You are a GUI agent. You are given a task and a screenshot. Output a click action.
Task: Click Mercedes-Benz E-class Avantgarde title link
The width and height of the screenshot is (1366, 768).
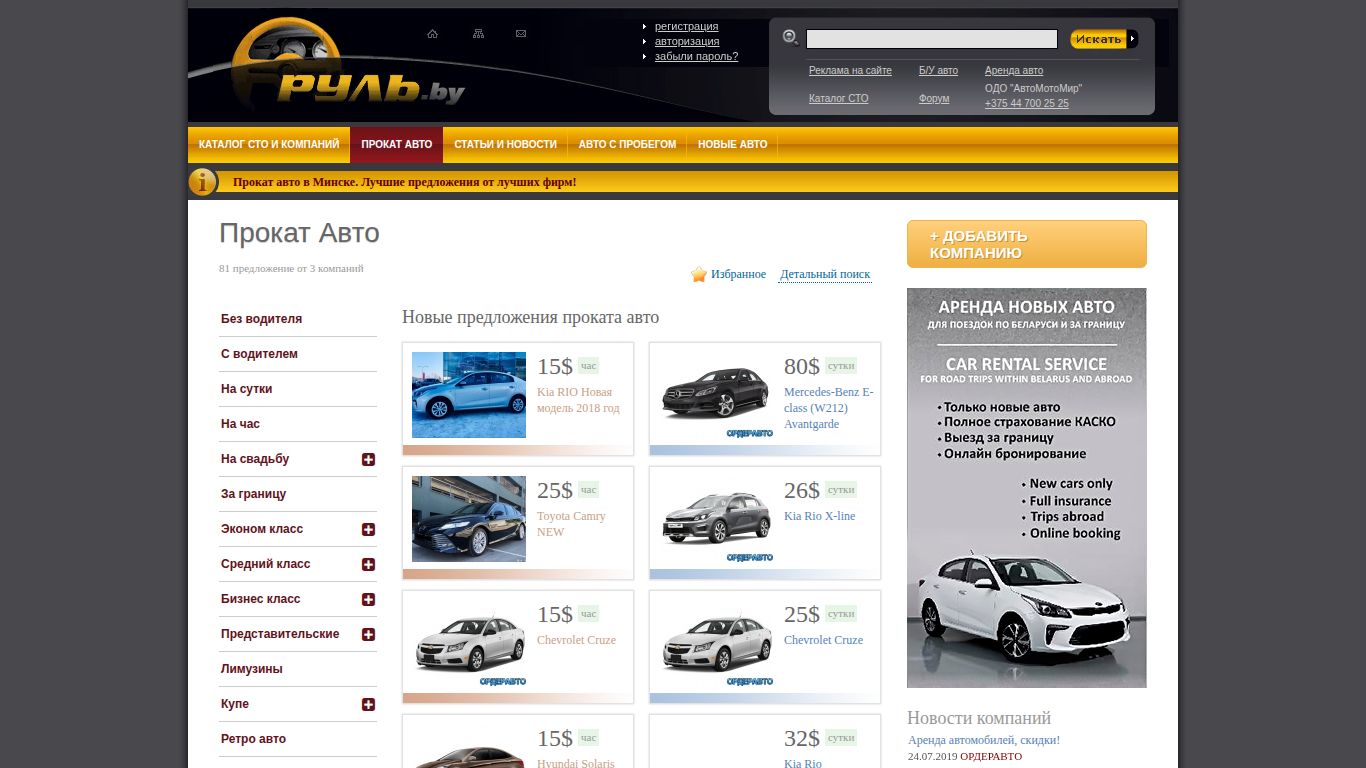point(828,408)
